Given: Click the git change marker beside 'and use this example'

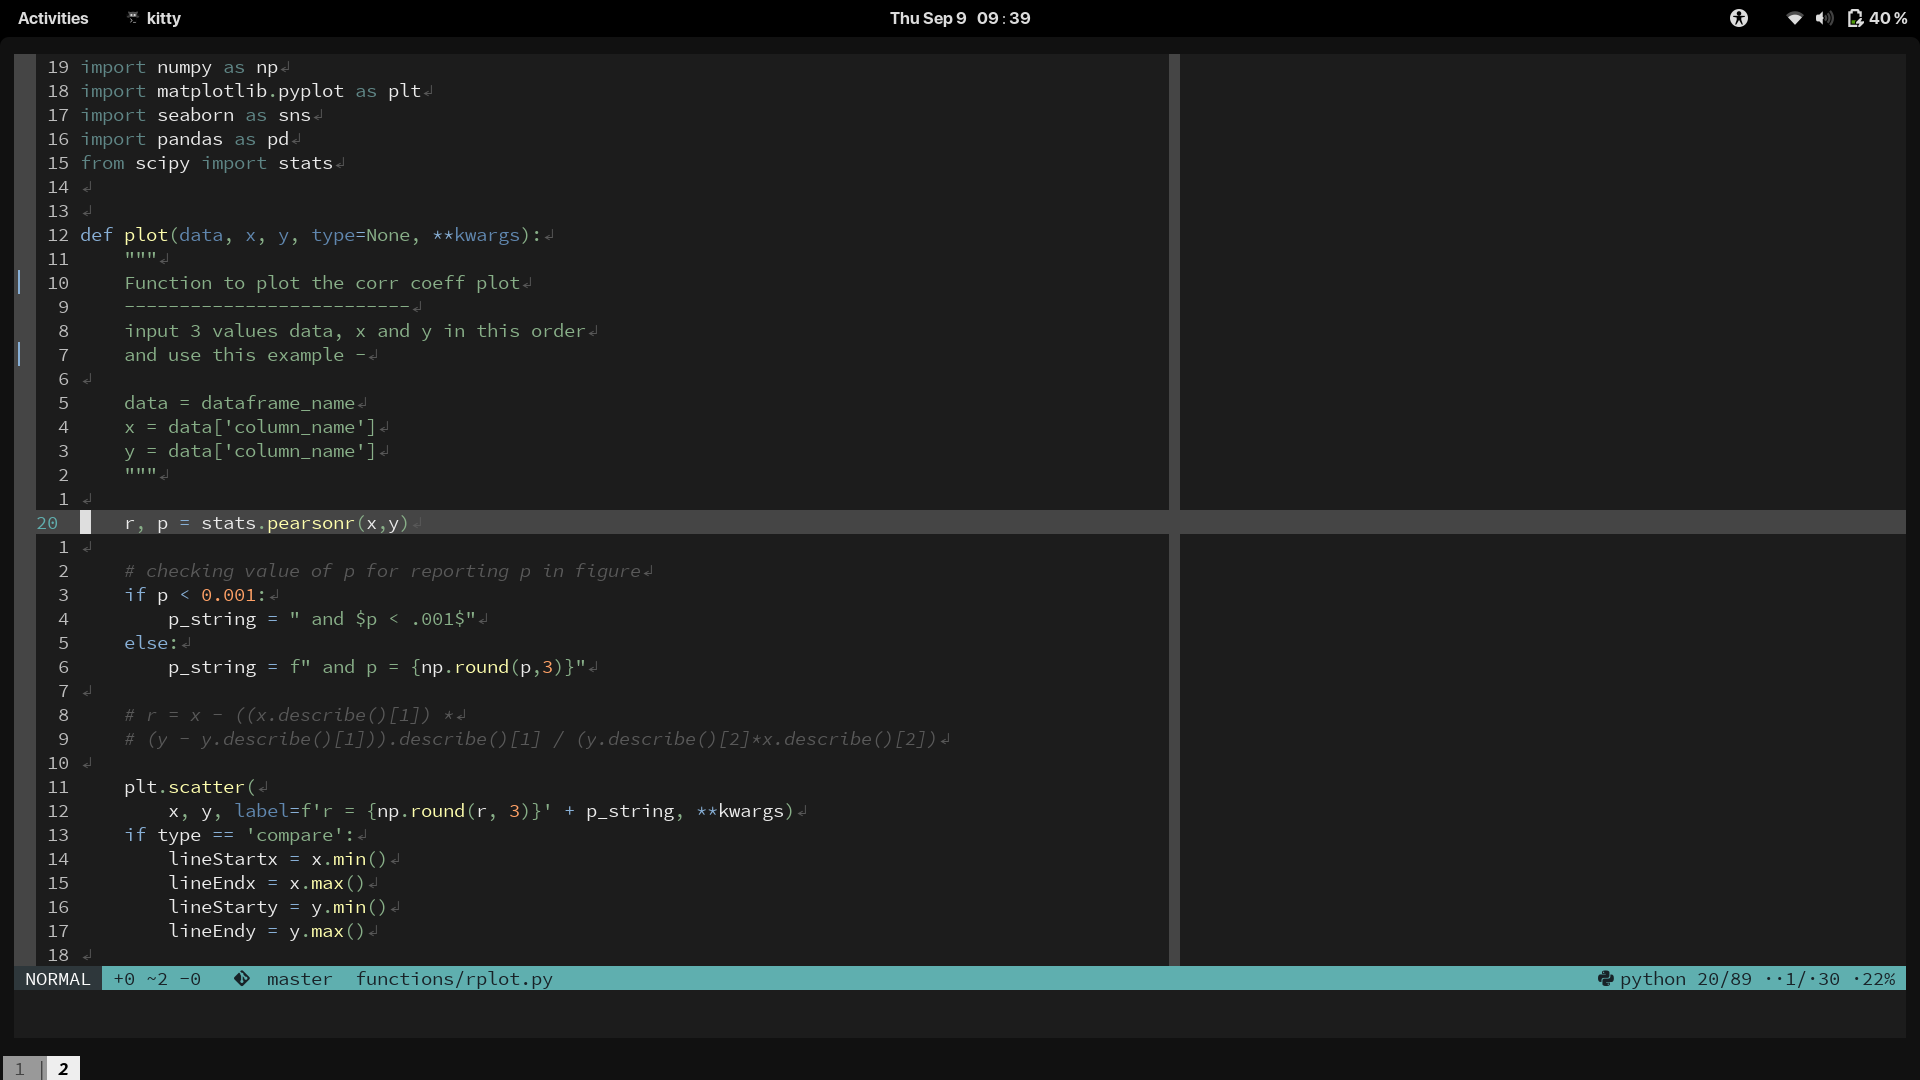Looking at the screenshot, I should click(x=19, y=355).
